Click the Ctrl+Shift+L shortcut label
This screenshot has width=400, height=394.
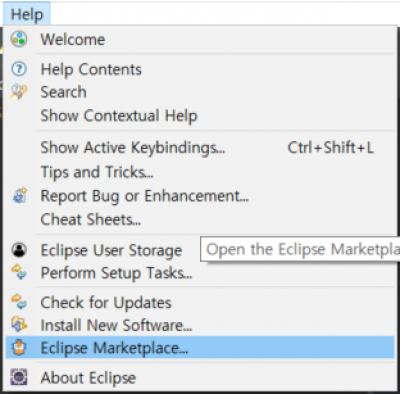(x=330, y=147)
